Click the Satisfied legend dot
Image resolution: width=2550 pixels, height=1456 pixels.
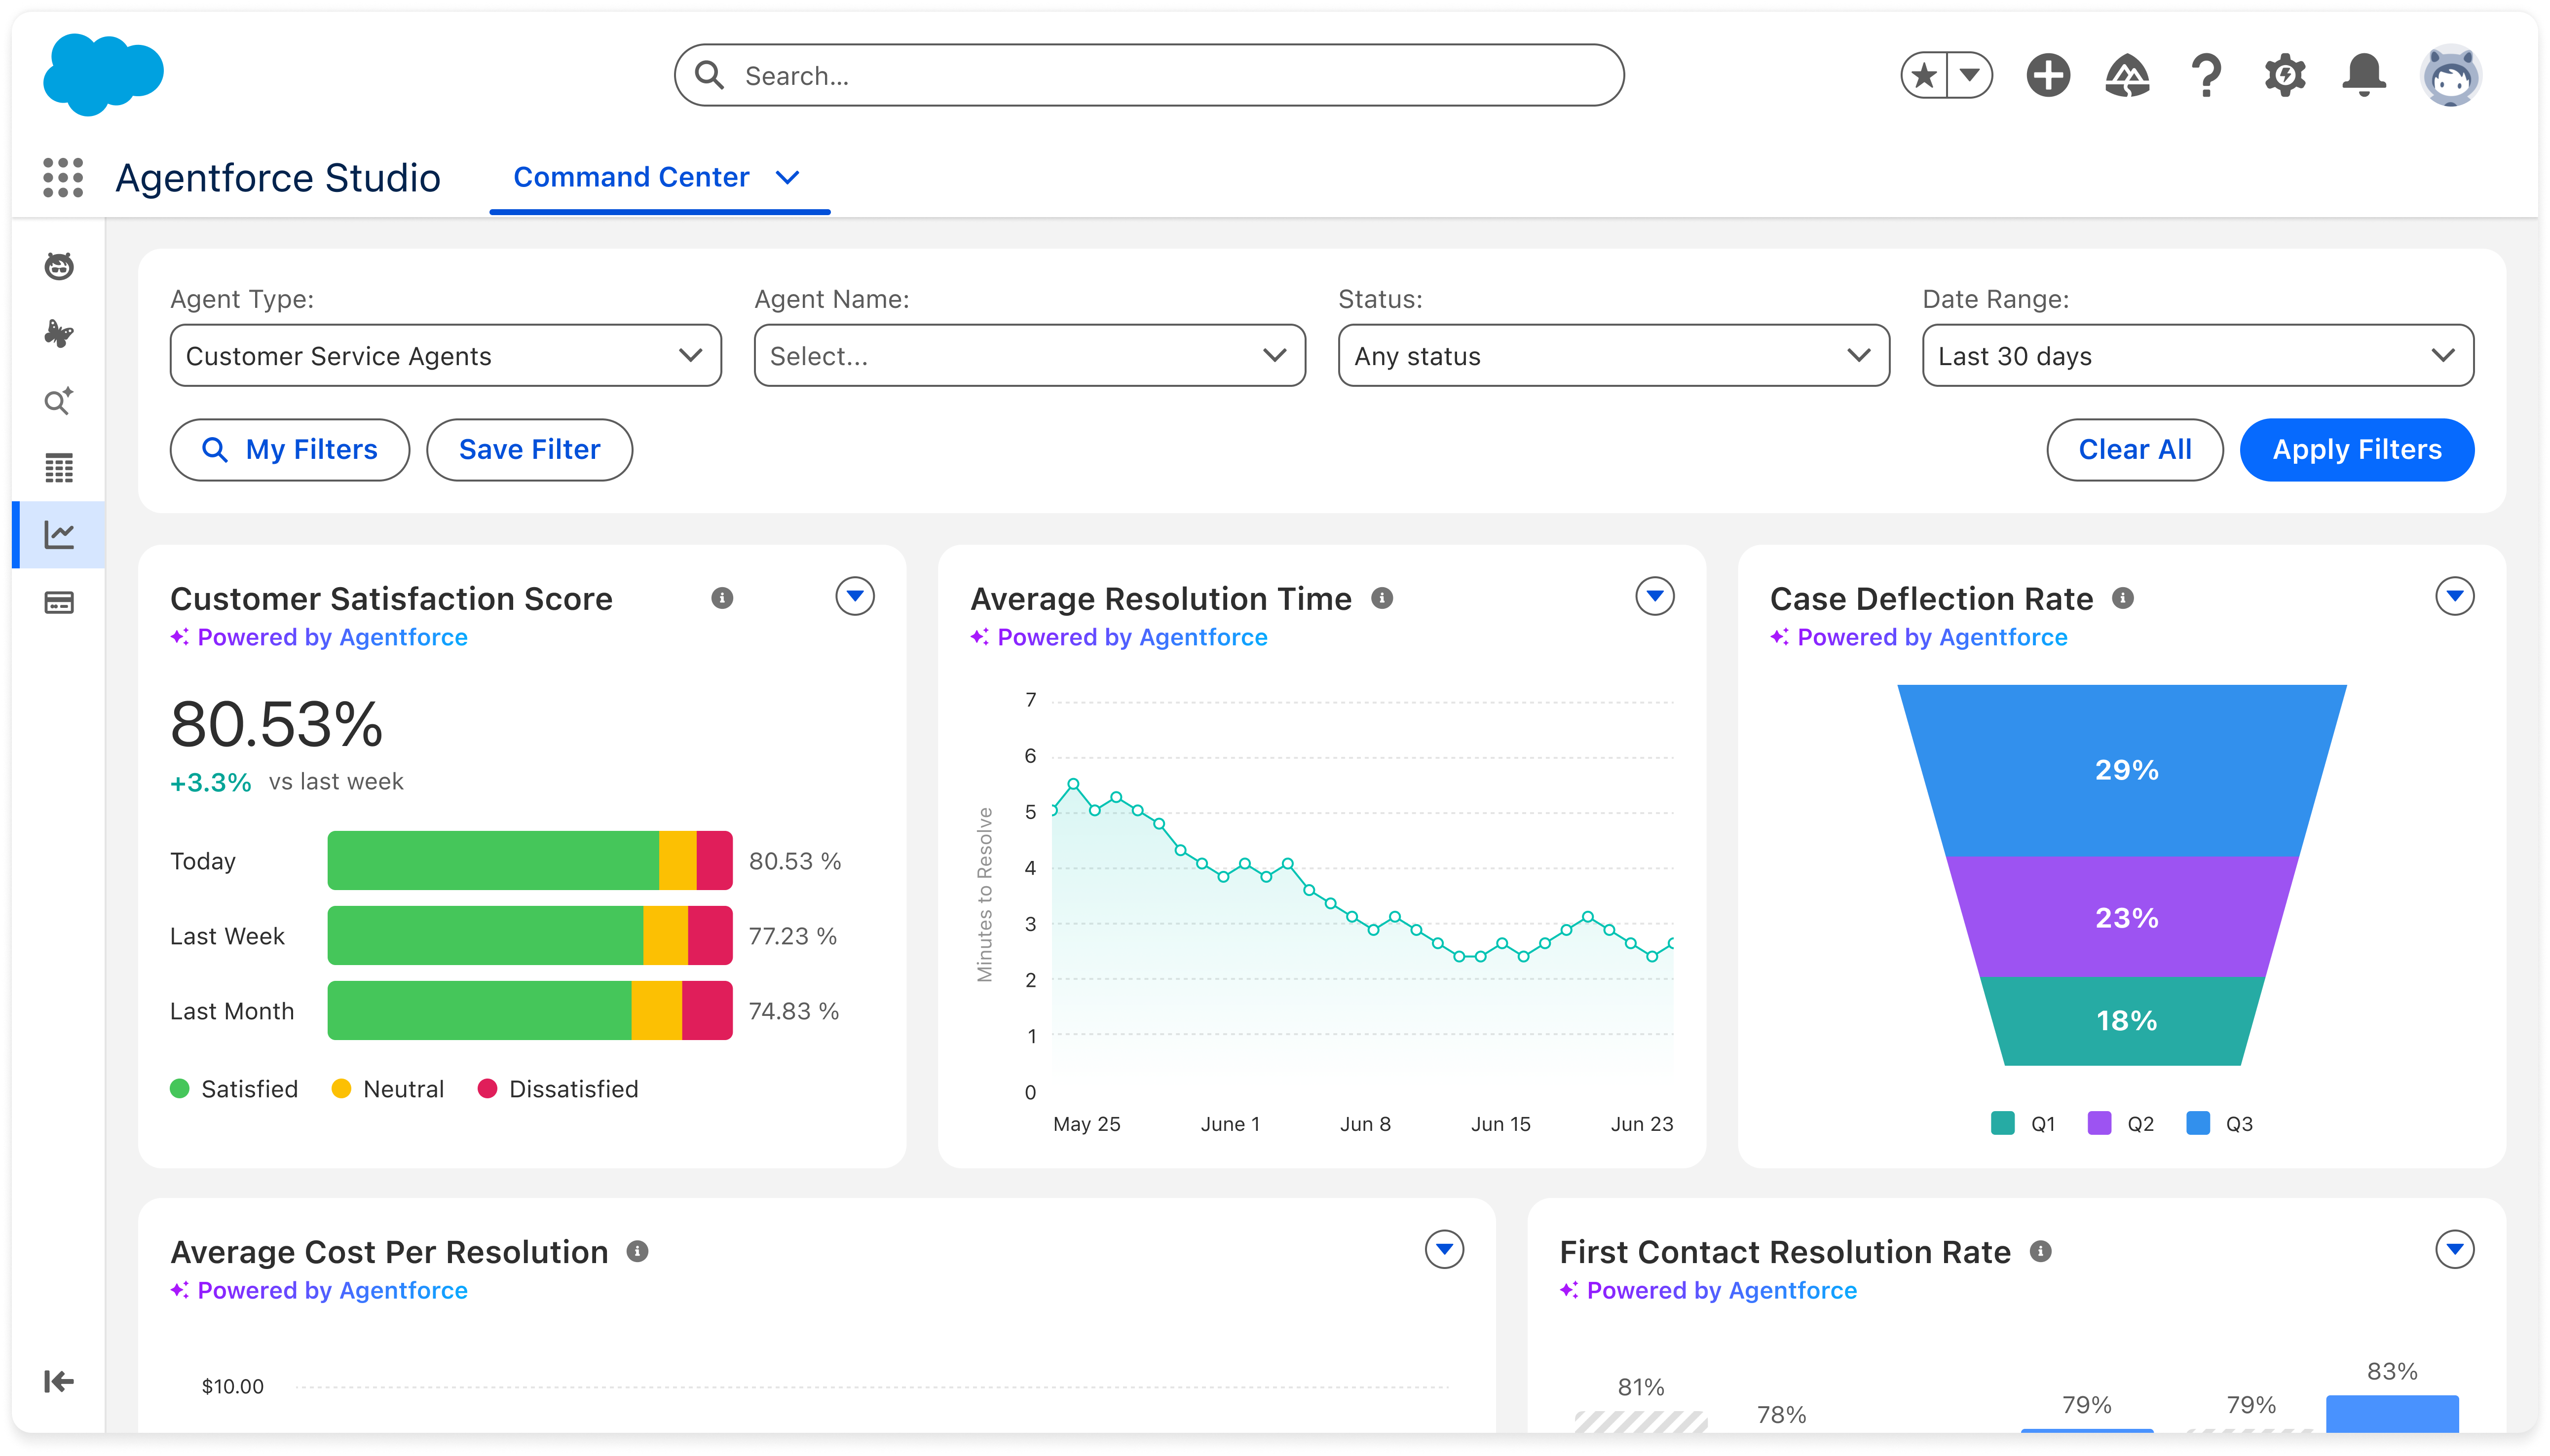[x=180, y=1089]
